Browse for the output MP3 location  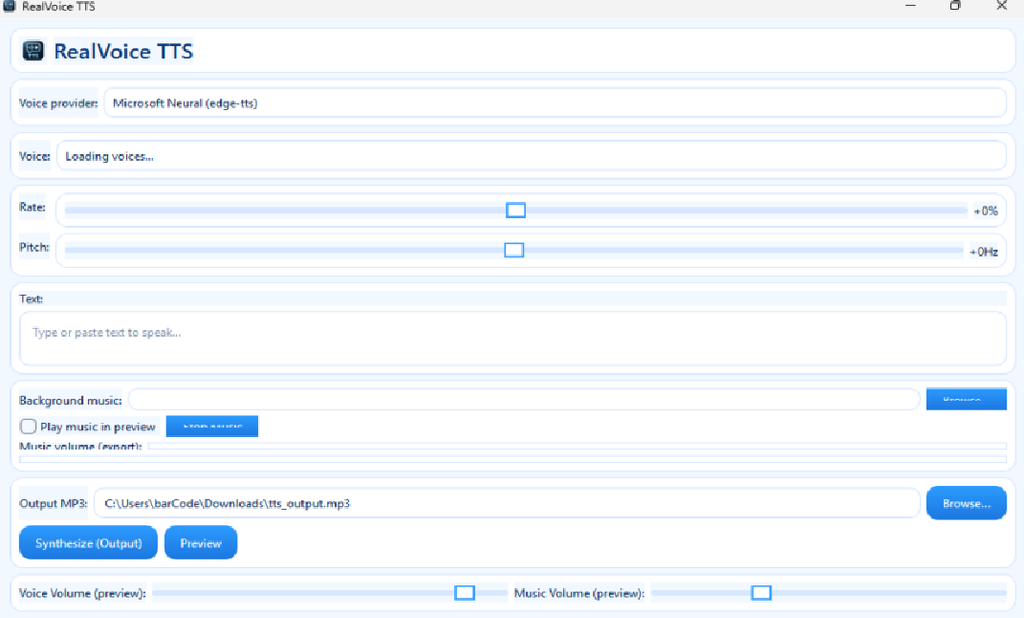966,503
